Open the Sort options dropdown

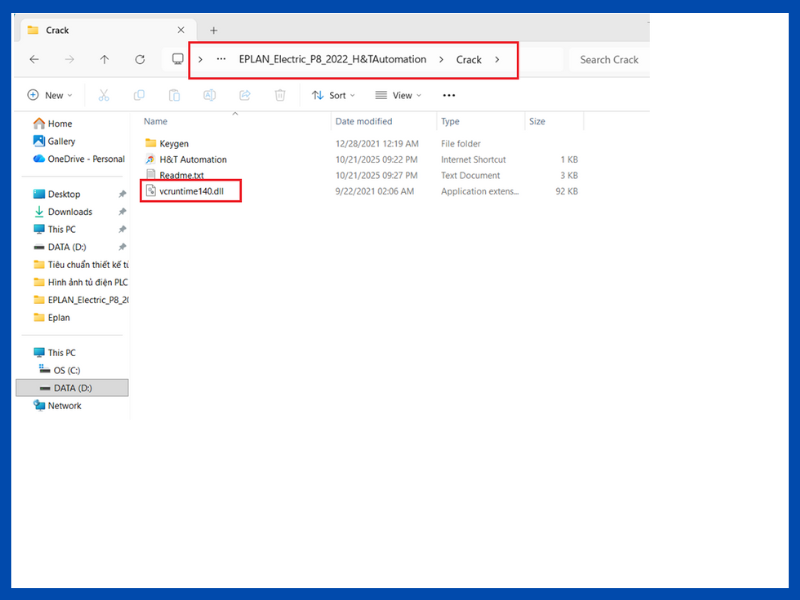(x=333, y=95)
